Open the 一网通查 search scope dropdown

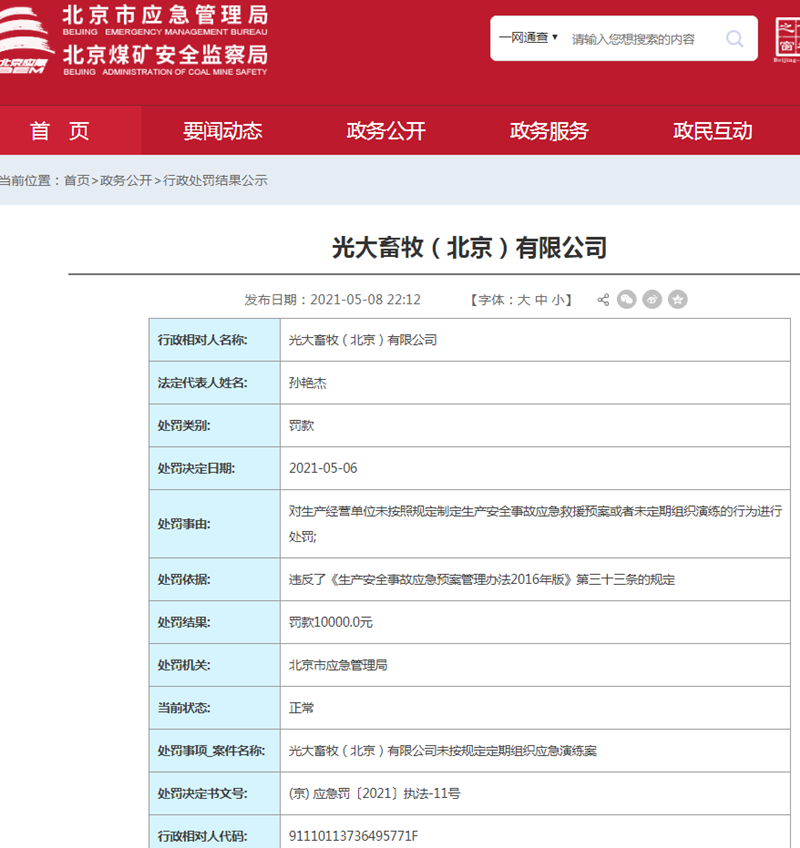coord(528,38)
